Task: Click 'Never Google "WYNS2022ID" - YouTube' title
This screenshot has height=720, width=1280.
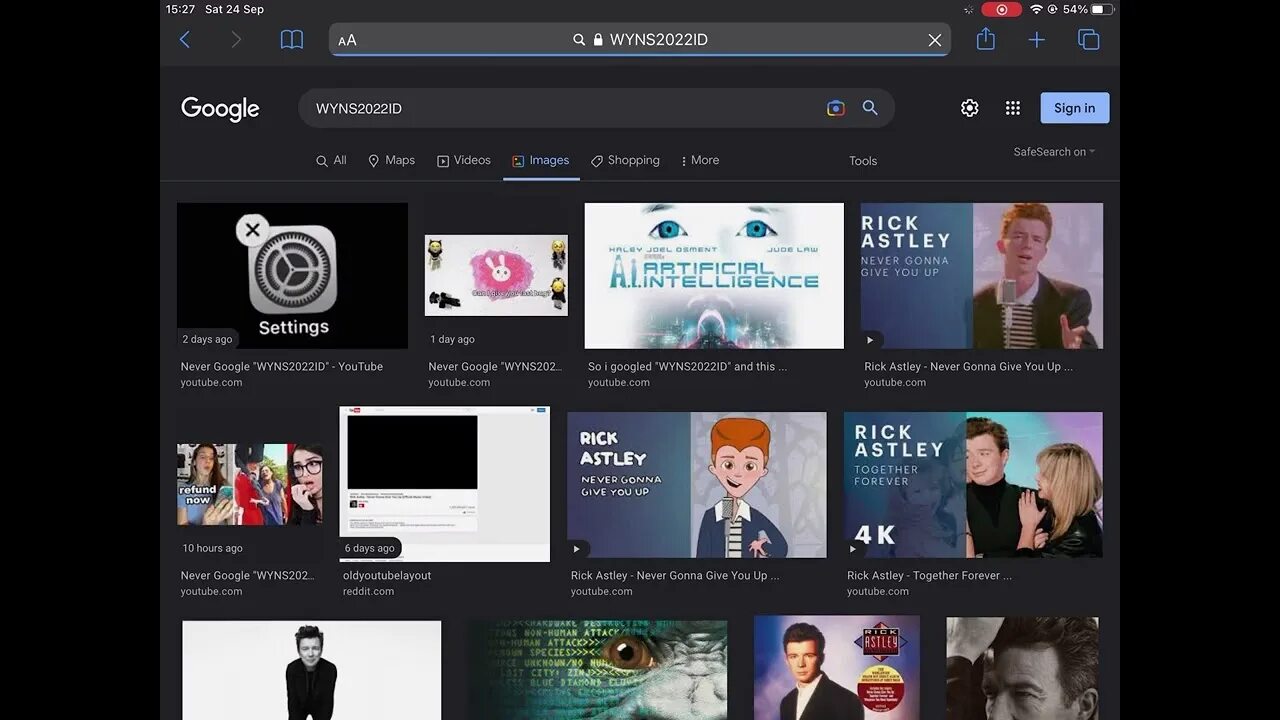Action: pyautogui.click(x=282, y=367)
